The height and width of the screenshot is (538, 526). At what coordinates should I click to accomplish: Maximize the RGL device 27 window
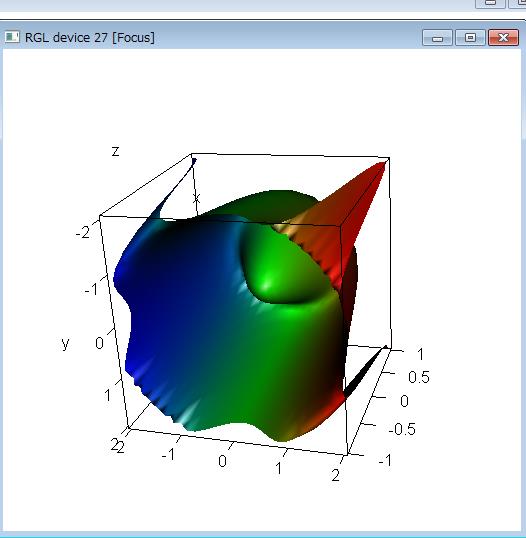[x=470, y=37]
